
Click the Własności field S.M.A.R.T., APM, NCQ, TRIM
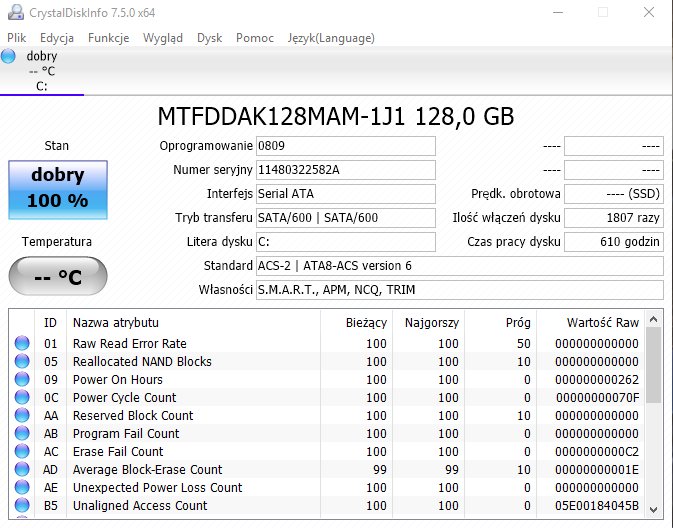click(x=460, y=290)
